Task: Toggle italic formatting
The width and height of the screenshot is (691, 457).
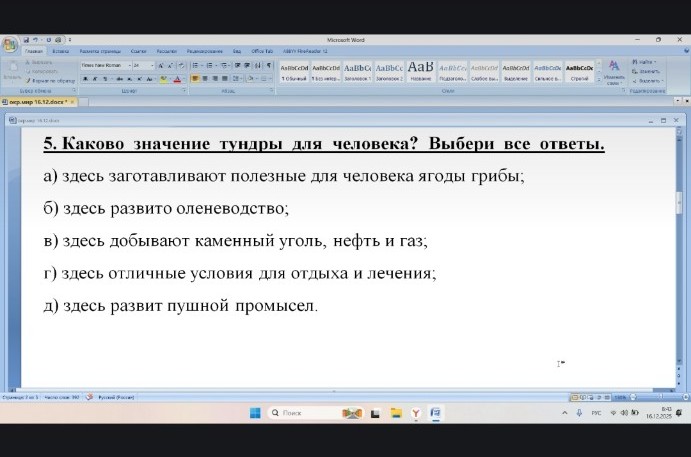Action: 95,79
